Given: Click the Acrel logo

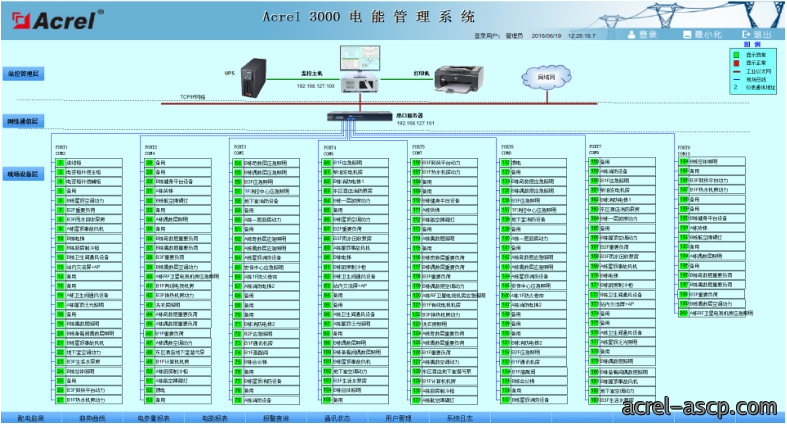Looking at the screenshot, I should [57, 20].
